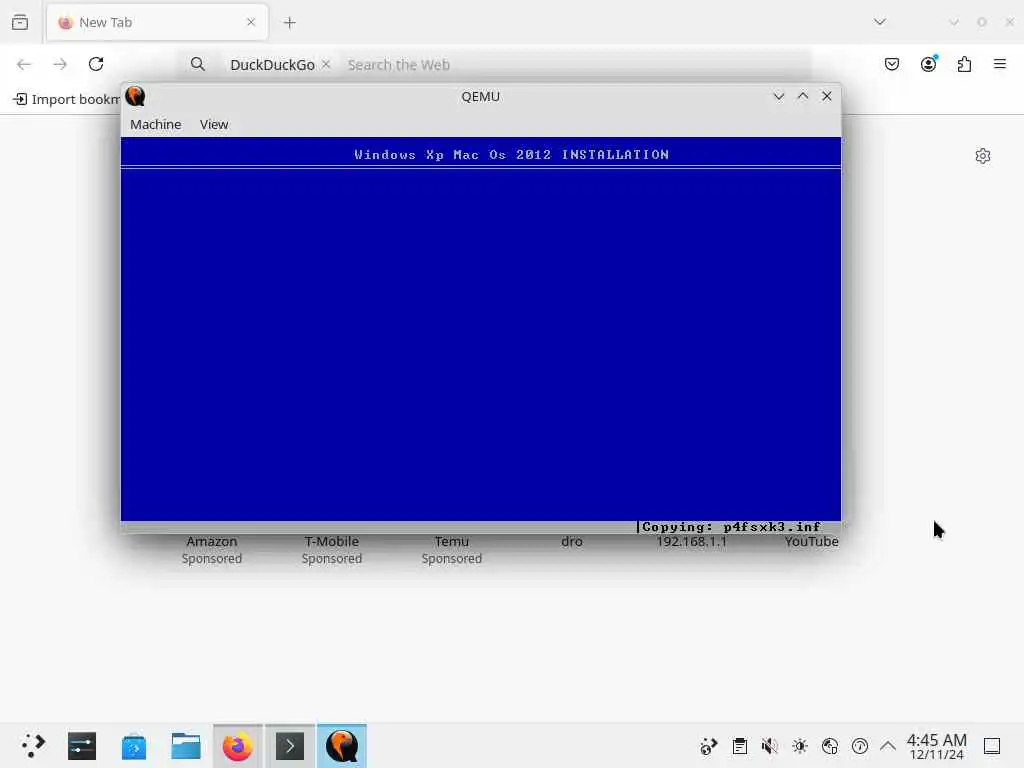Open the Pocket save icon
The width and height of the screenshot is (1024, 768).
pos(892,64)
